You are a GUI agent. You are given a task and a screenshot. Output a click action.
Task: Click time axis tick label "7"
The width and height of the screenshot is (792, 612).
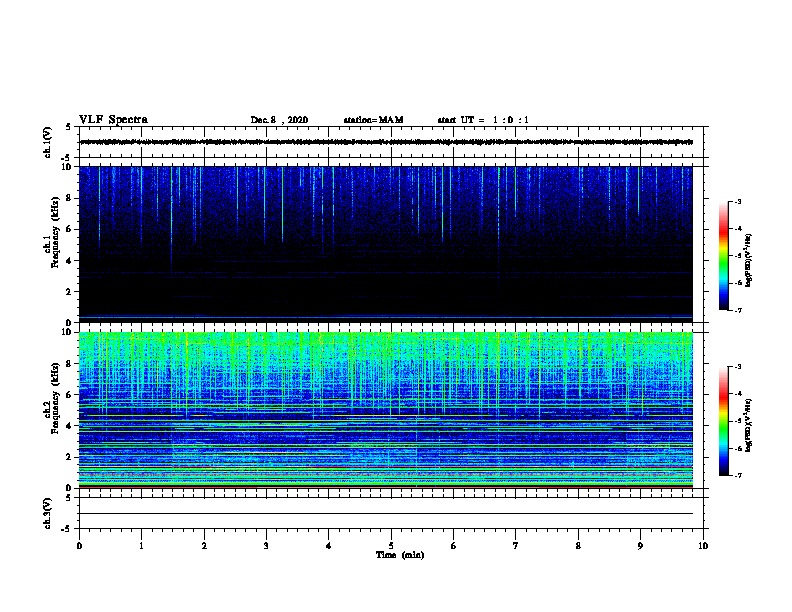pyautogui.click(x=516, y=546)
